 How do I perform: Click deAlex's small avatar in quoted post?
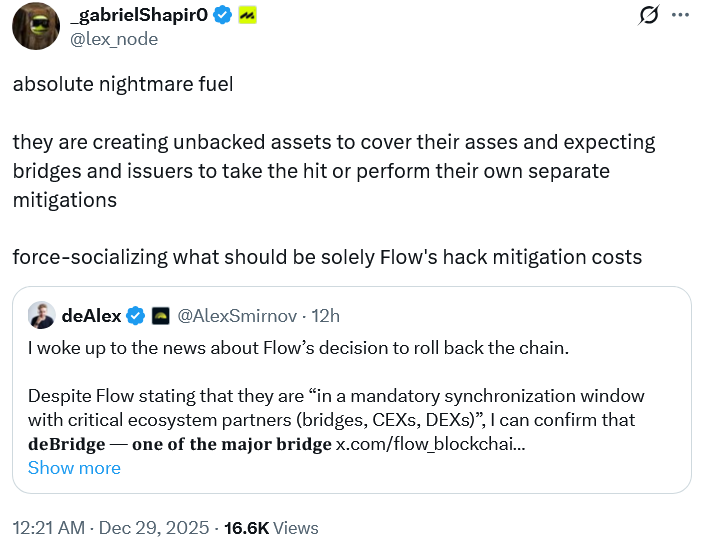[41, 316]
